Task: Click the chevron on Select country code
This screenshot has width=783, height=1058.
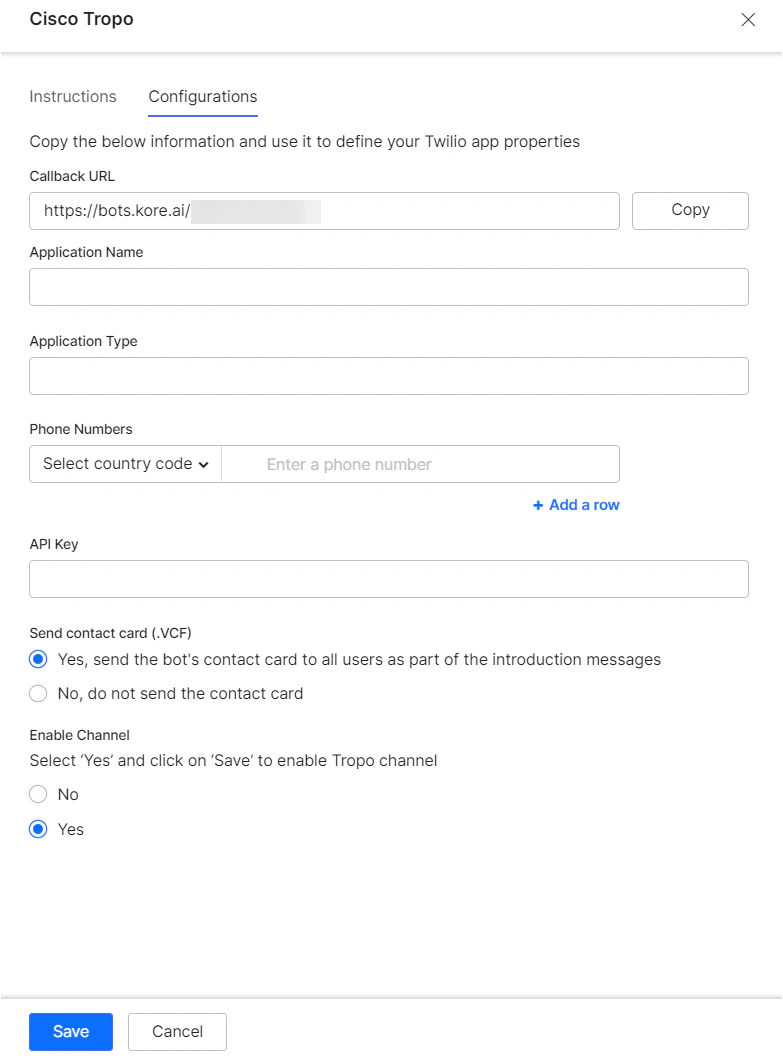Action: pyautogui.click(x=203, y=464)
